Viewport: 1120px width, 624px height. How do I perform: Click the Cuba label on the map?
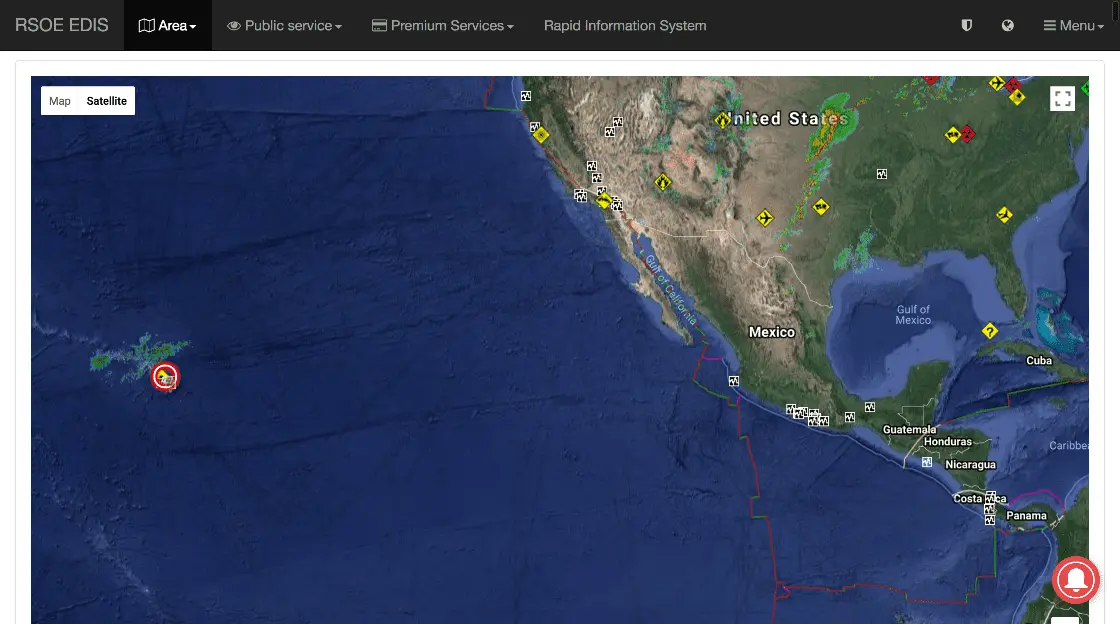1039,361
